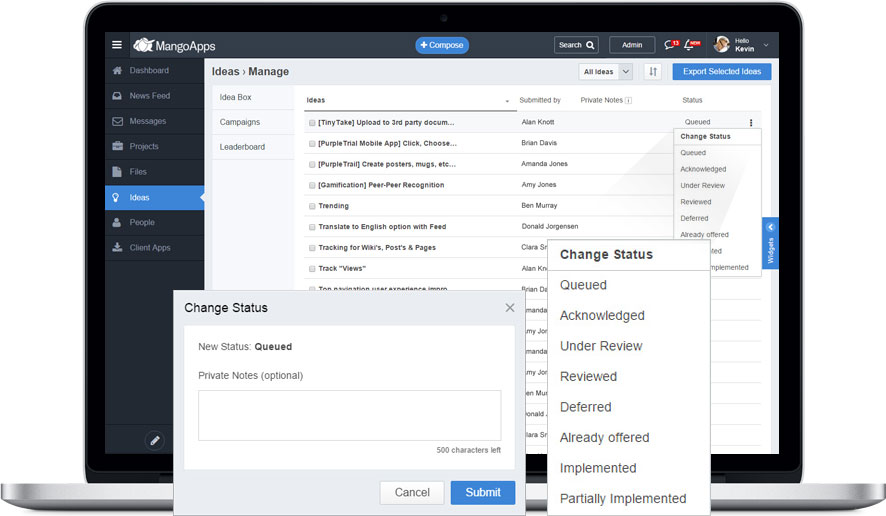Choose Acknowledged in enlarged status menu
Image resolution: width=886 pixels, height=516 pixels.
click(602, 315)
